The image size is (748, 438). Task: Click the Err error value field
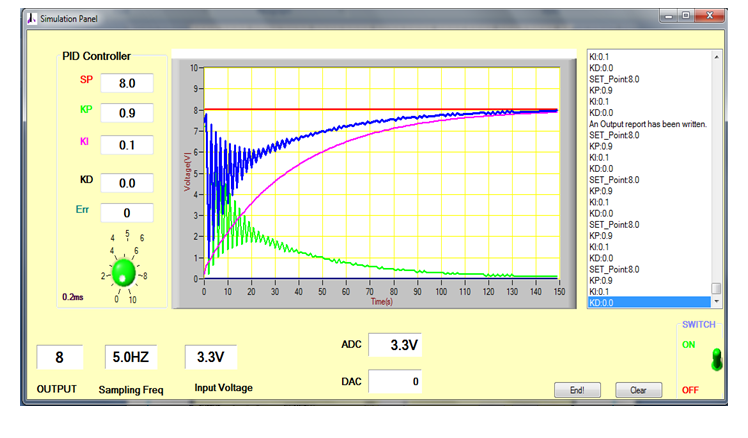point(127,213)
